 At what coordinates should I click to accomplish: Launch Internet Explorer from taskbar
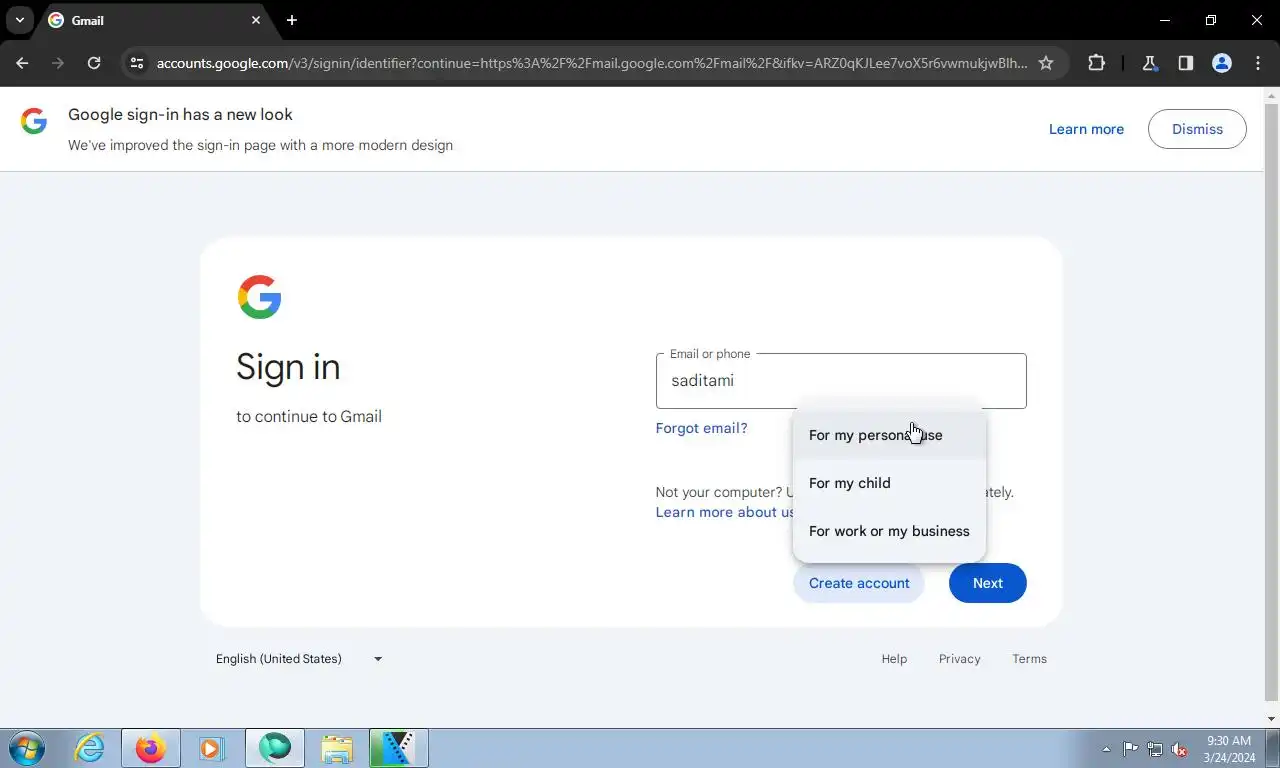tap(90, 748)
